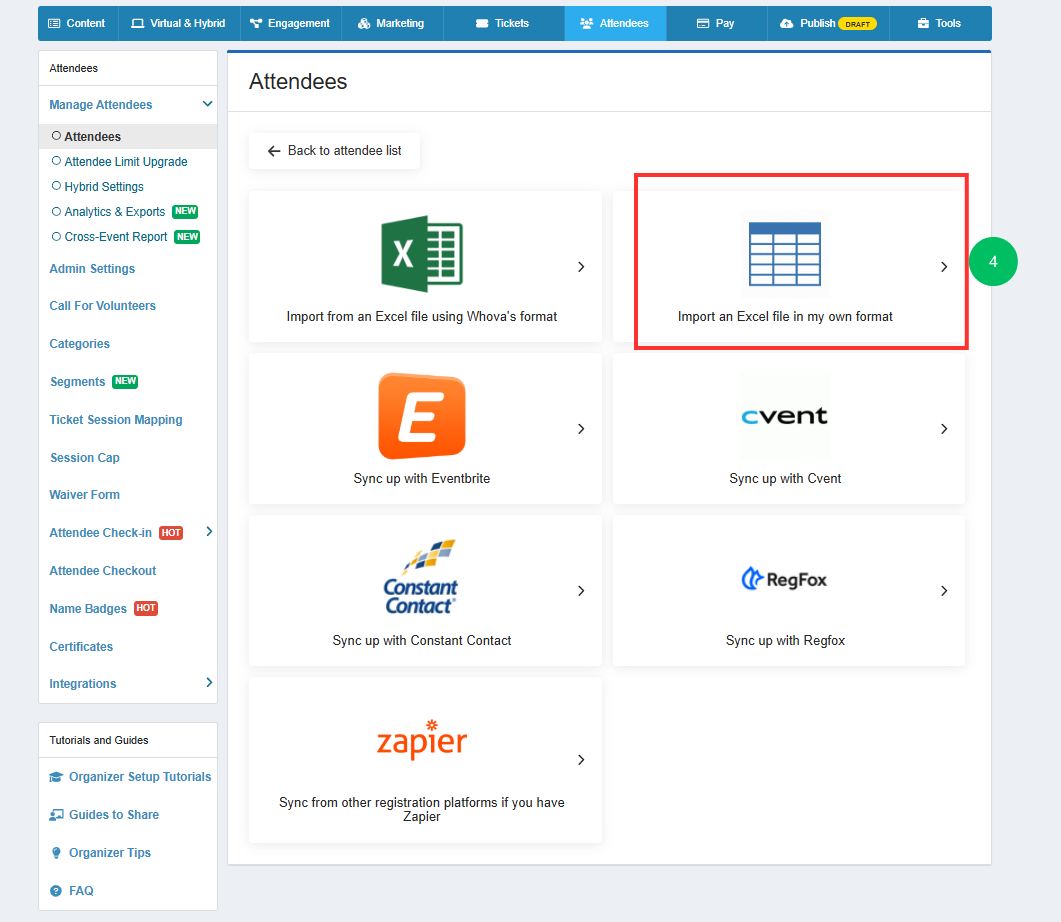Viewport: 1061px width, 922px height.
Task: Open the Tickets tab
Action: pyautogui.click(x=503, y=23)
